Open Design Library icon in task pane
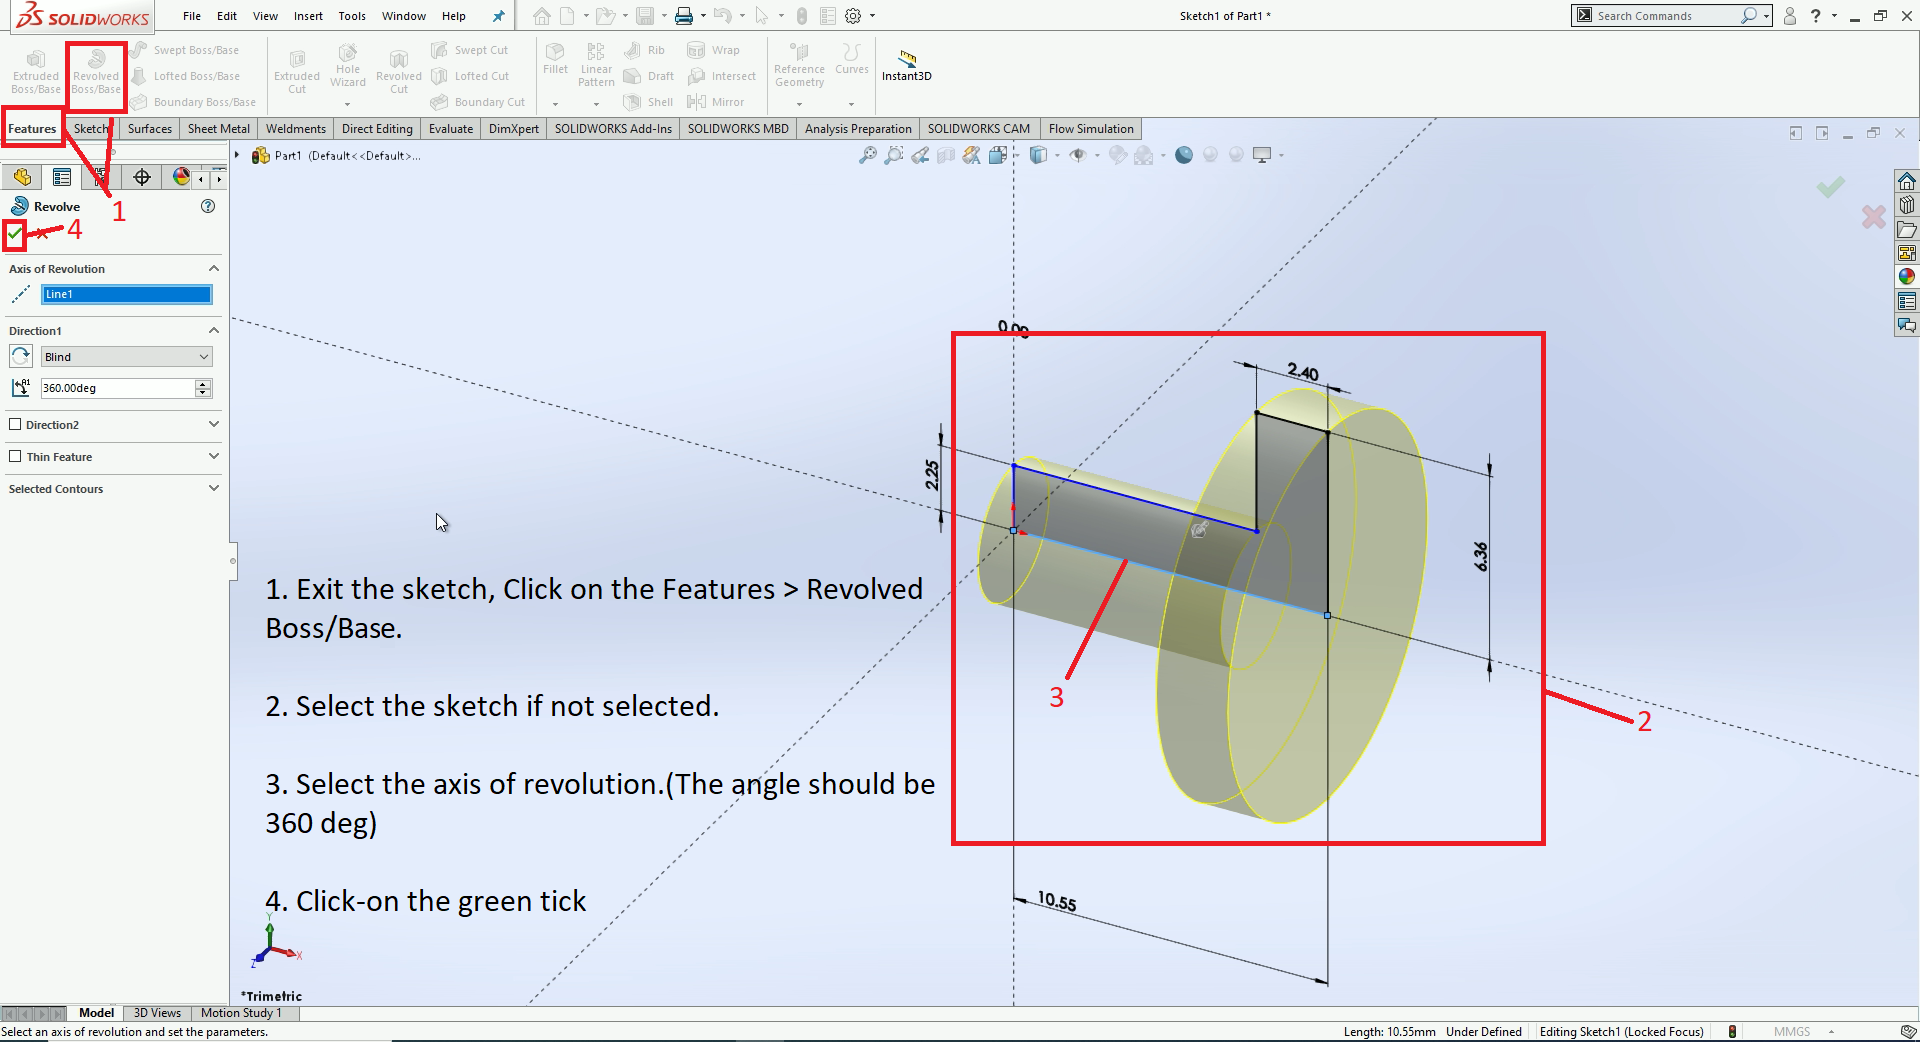The width and height of the screenshot is (1920, 1042). click(x=1907, y=205)
